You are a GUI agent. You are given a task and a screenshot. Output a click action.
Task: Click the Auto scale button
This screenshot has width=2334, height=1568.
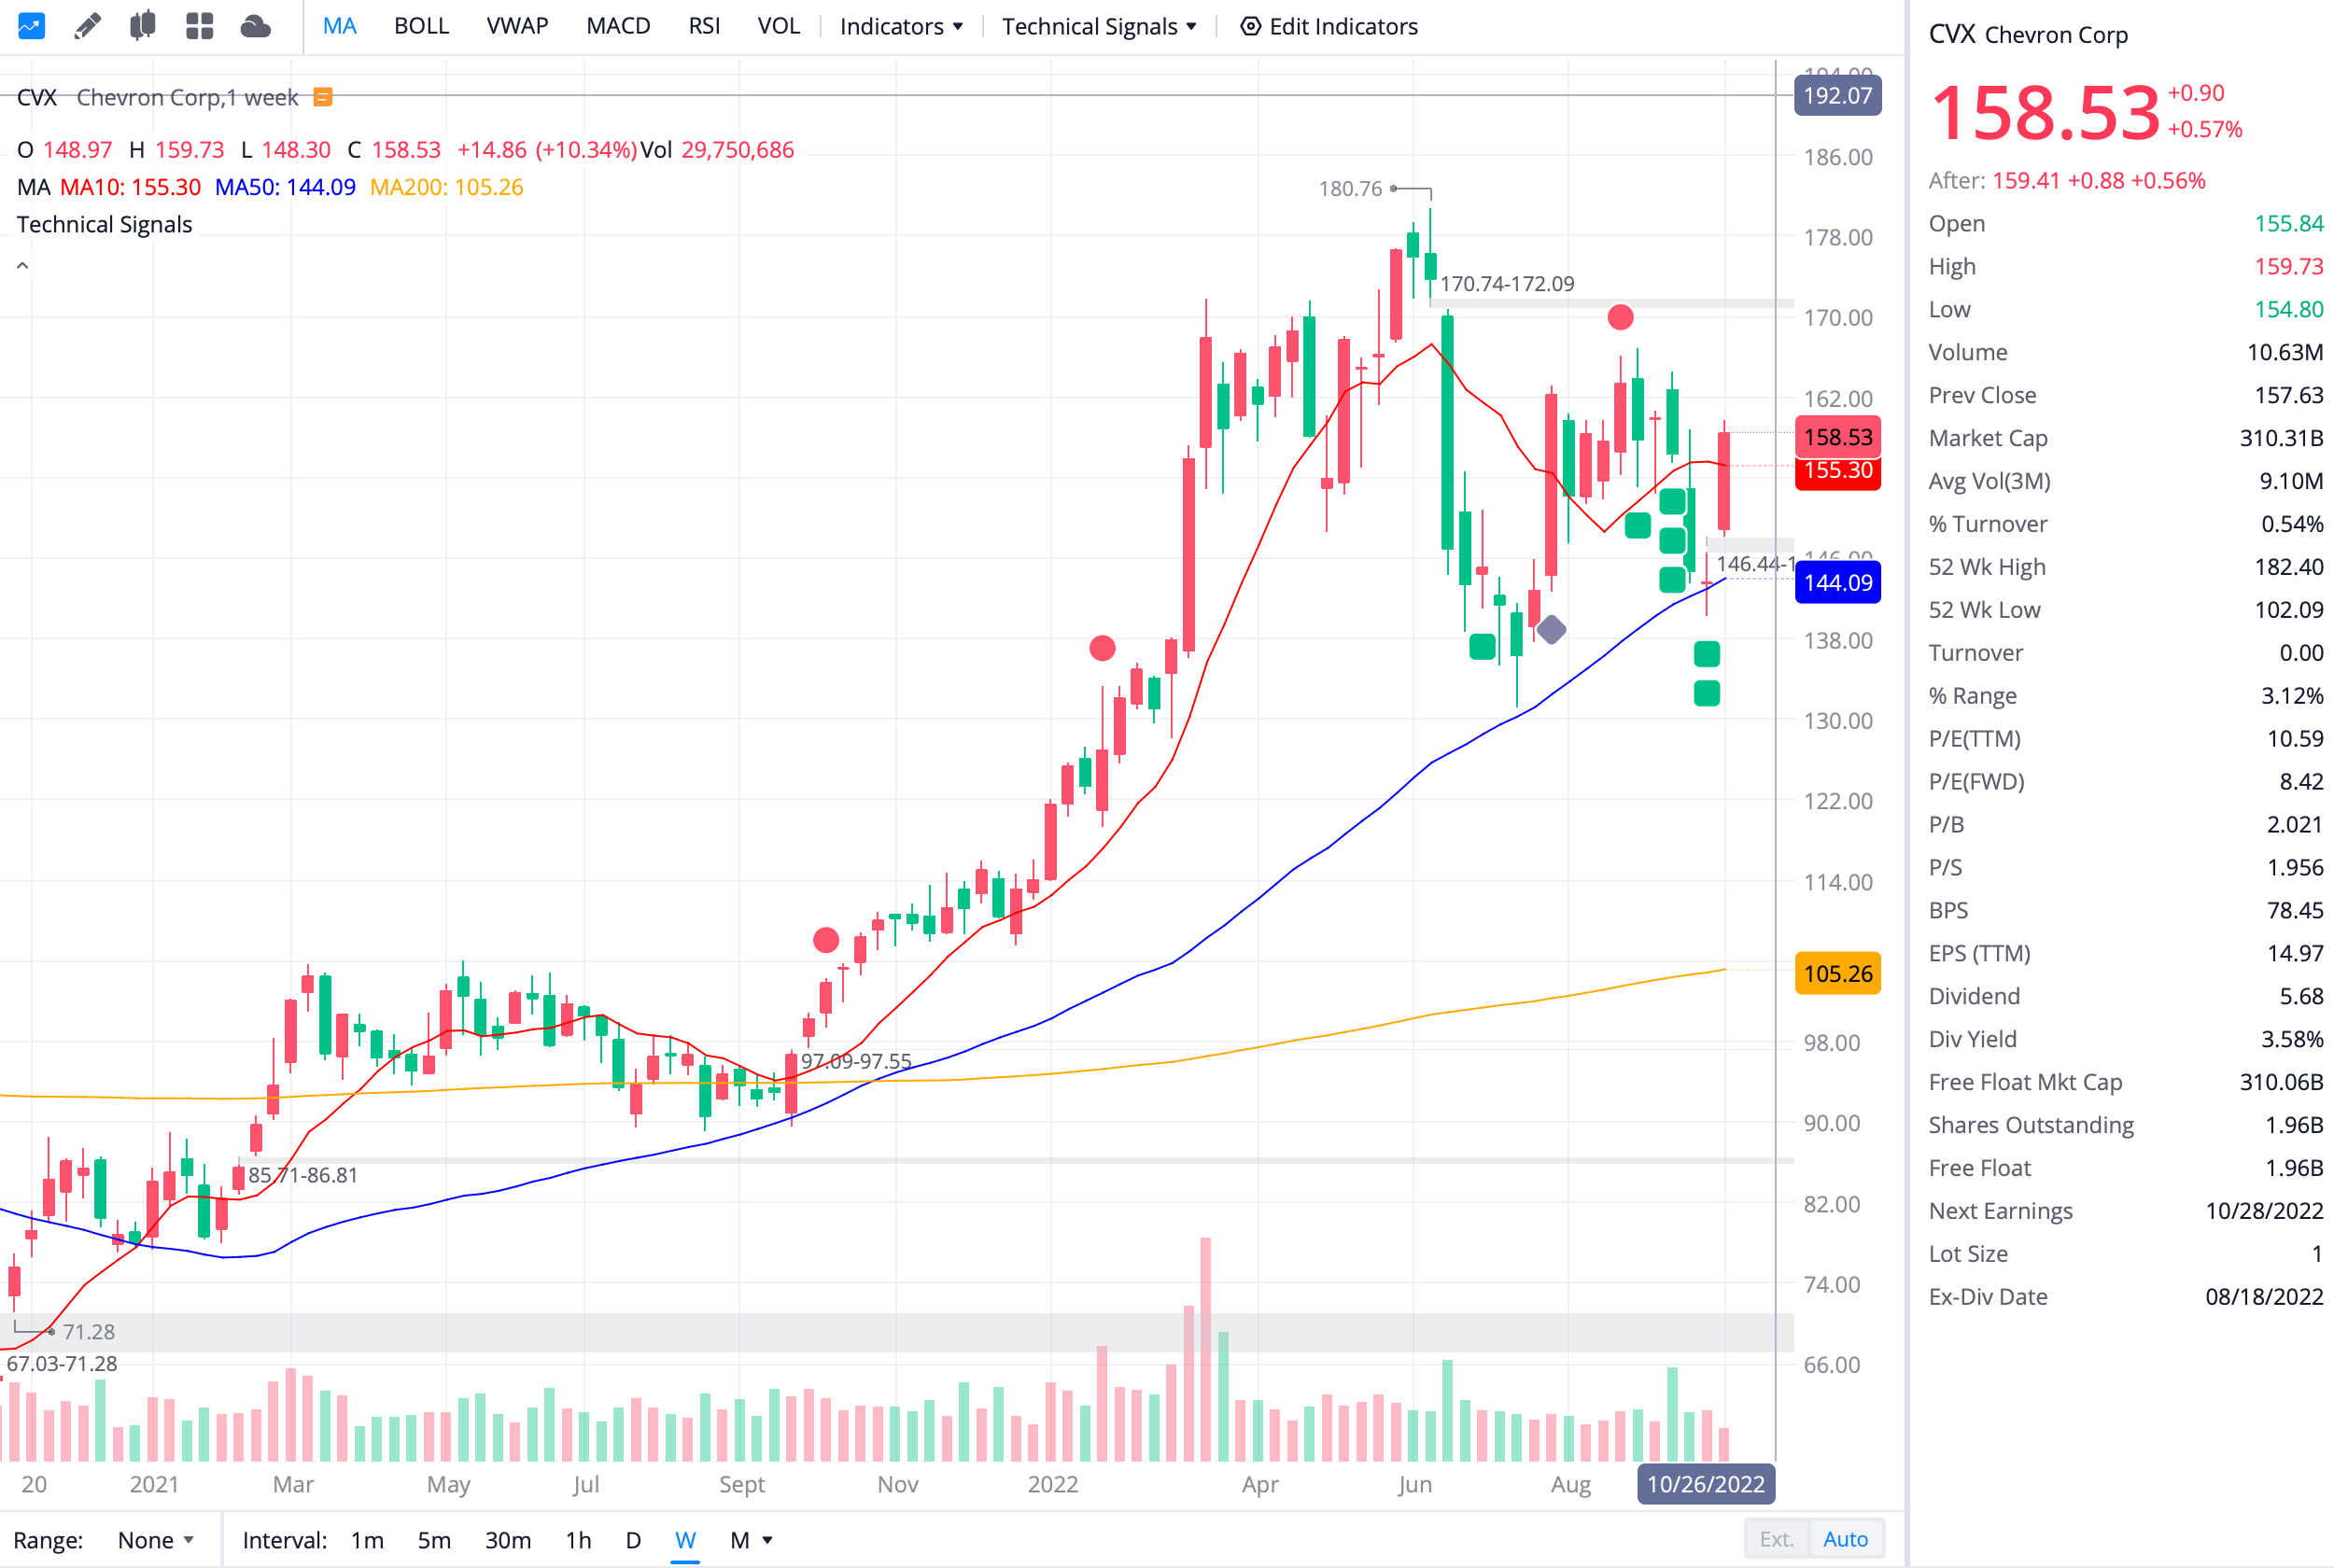point(1845,1539)
